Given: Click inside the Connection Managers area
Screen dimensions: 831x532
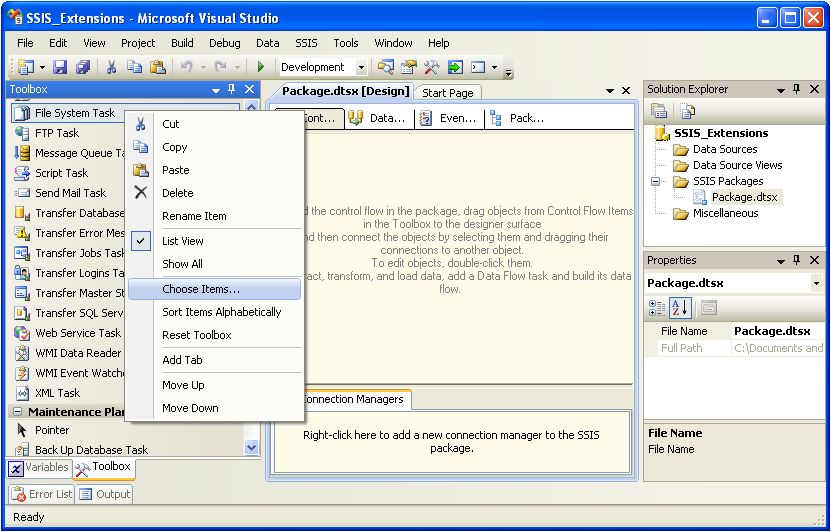Looking at the screenshot, I should 452,441.
